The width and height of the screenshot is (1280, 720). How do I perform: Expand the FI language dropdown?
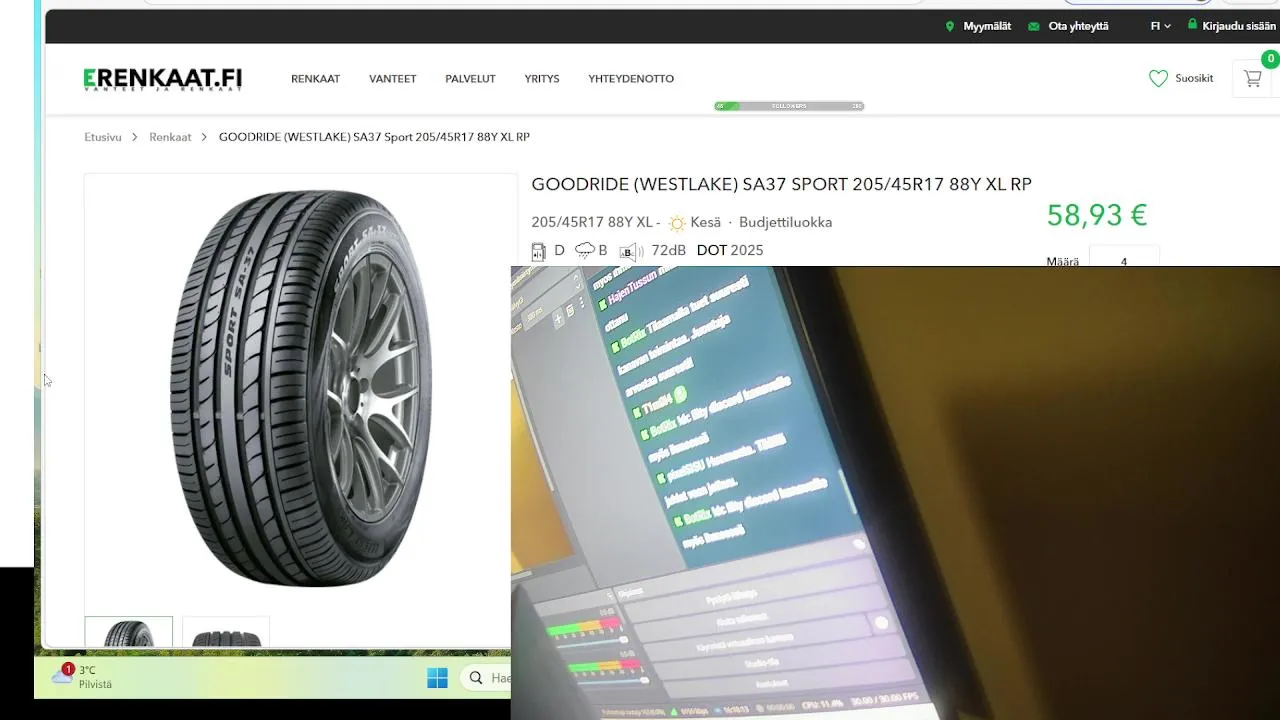pos(1160,26)
